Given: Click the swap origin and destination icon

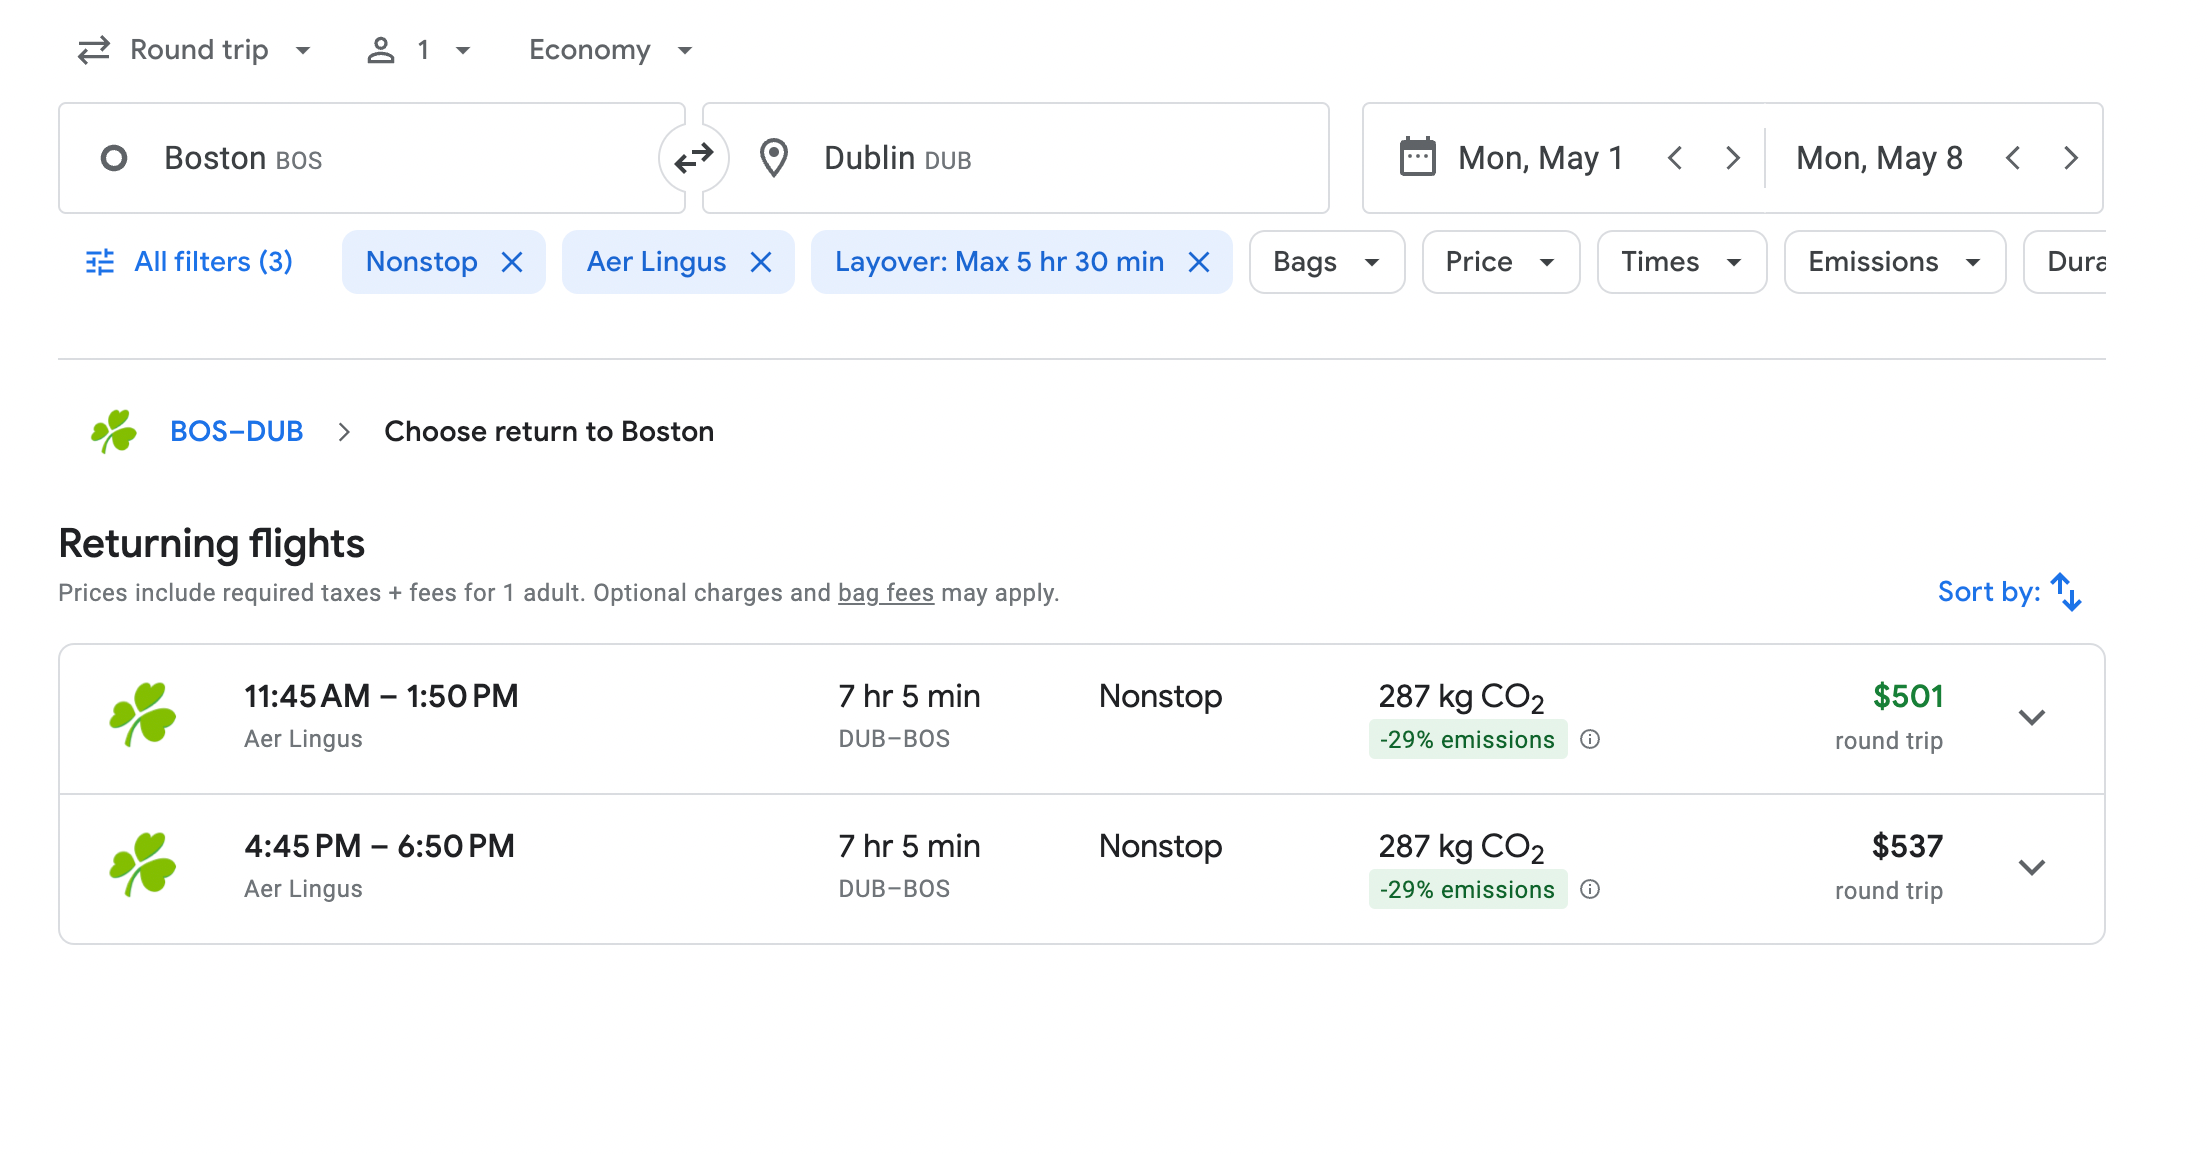Looking at the screenshot, I should click(693, 158).
